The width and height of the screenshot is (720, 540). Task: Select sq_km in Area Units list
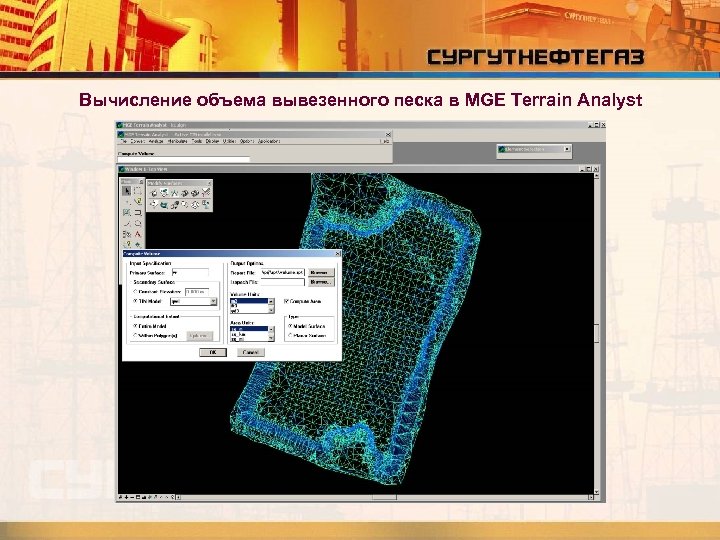point(249,334)
